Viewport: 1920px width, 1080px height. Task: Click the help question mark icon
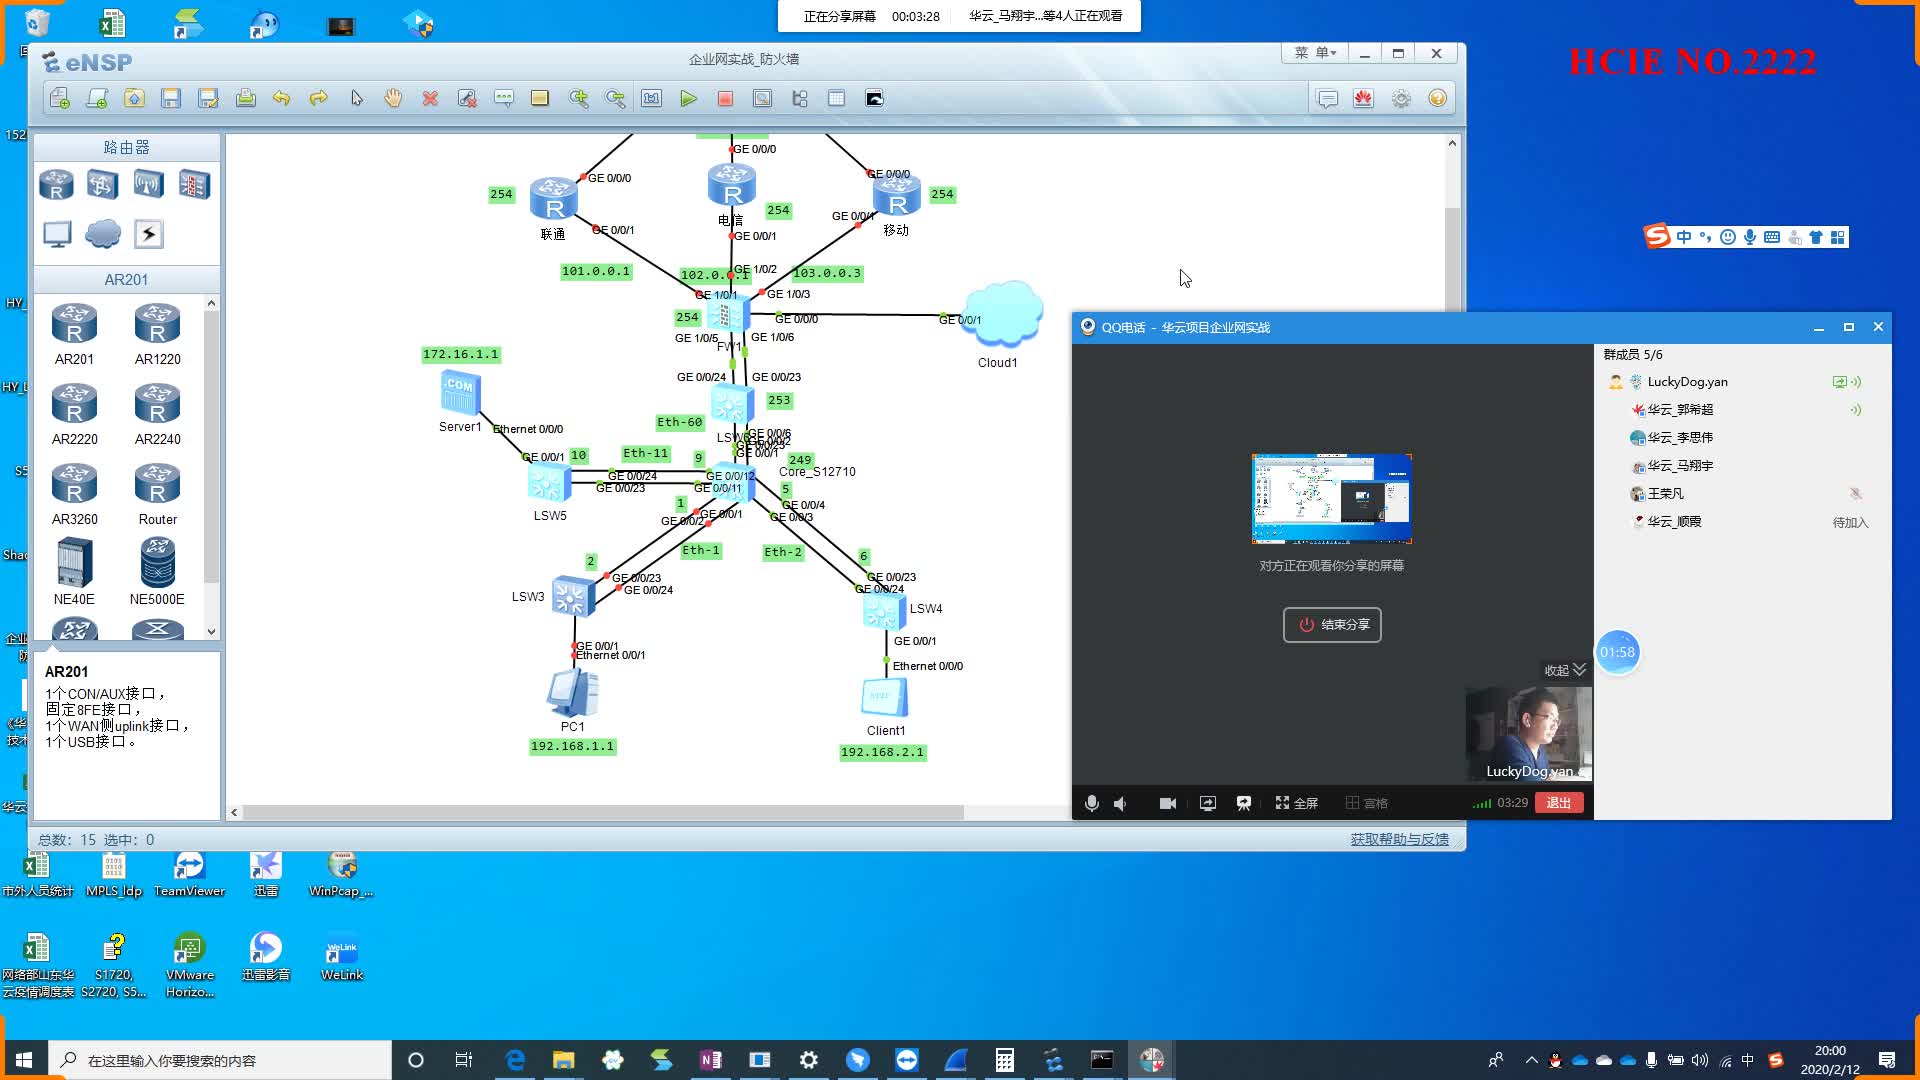pyautogui.click(x=1437, y=98)
